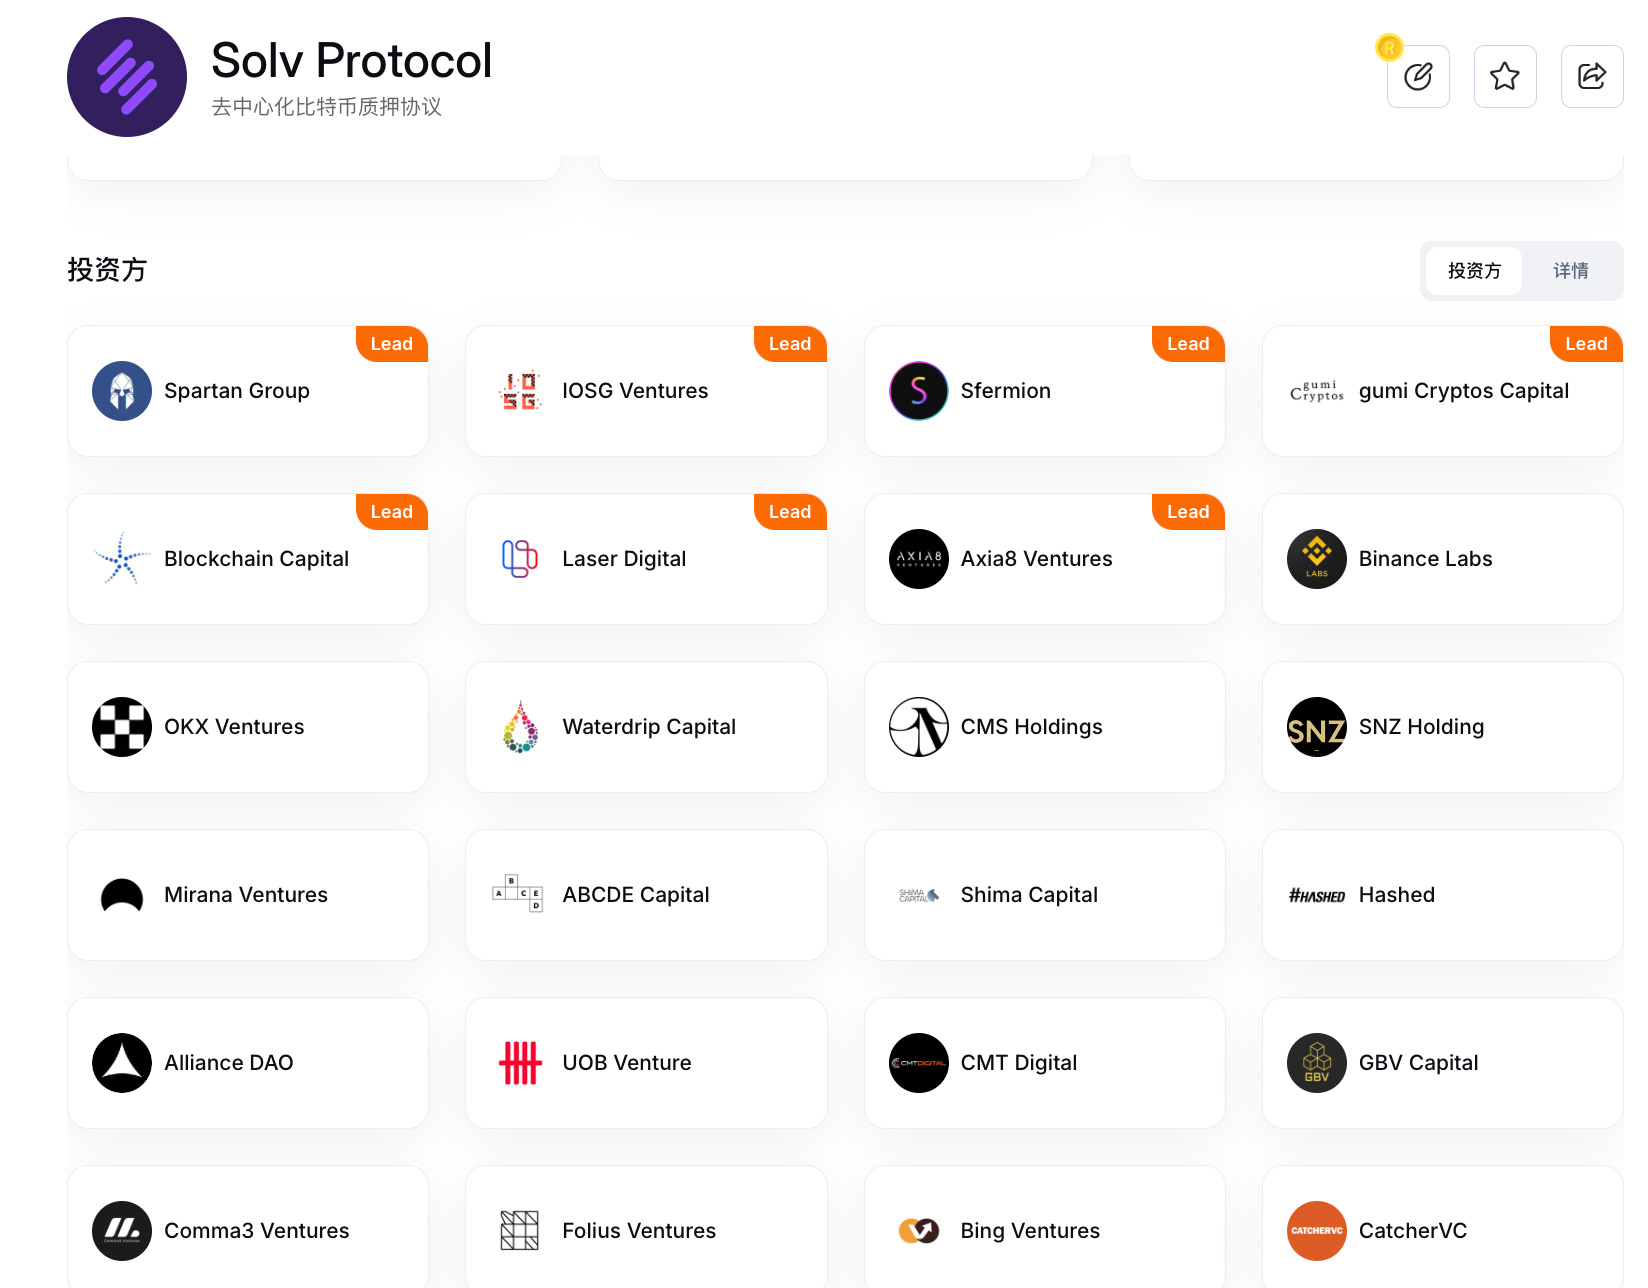Click the Spartan Group helmet logo
1648x1288 pixels.
tap(122, 391)
